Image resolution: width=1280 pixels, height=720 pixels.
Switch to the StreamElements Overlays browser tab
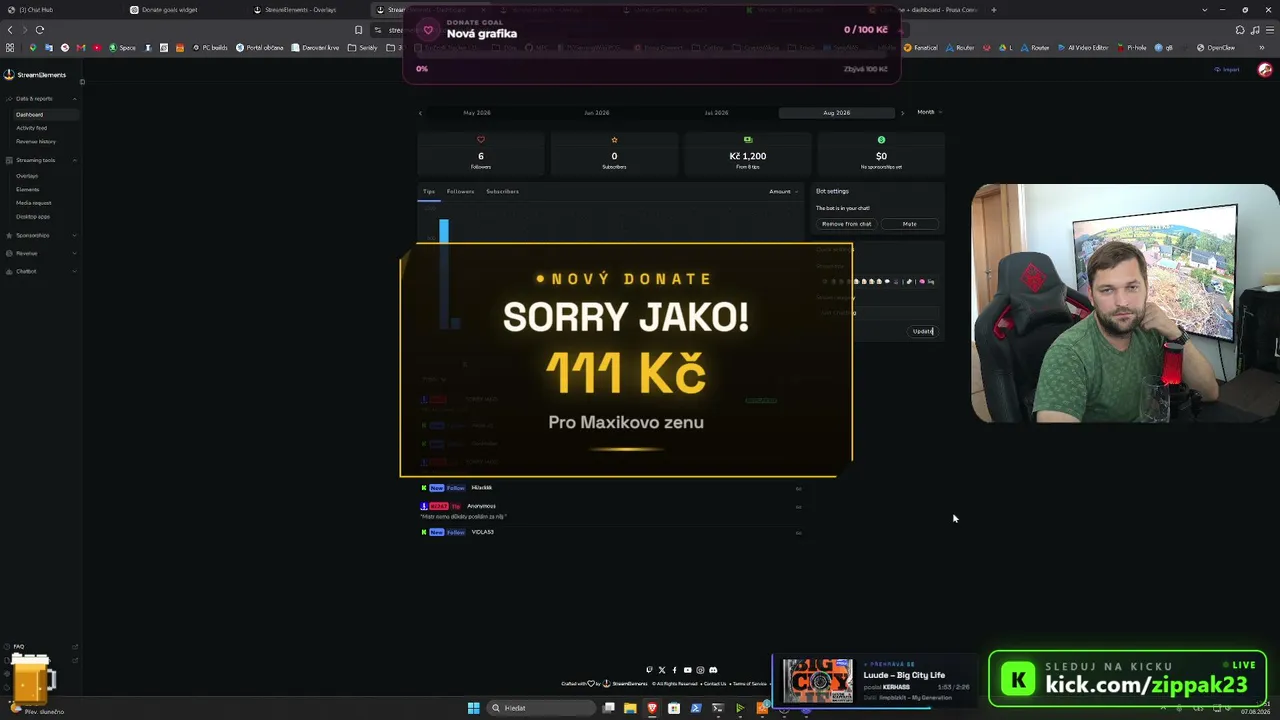click(x=308, y=10)
